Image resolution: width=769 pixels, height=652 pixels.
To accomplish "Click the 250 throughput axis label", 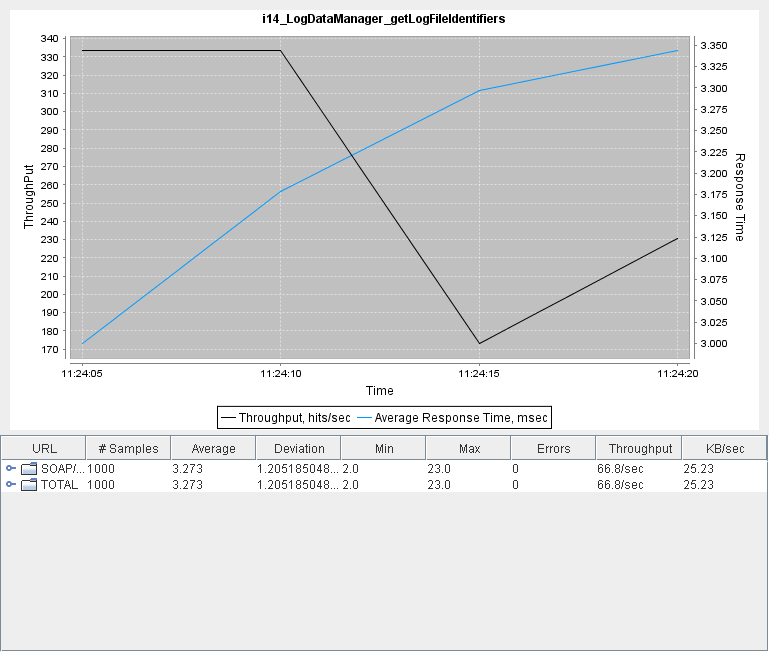I will (49, 203).
